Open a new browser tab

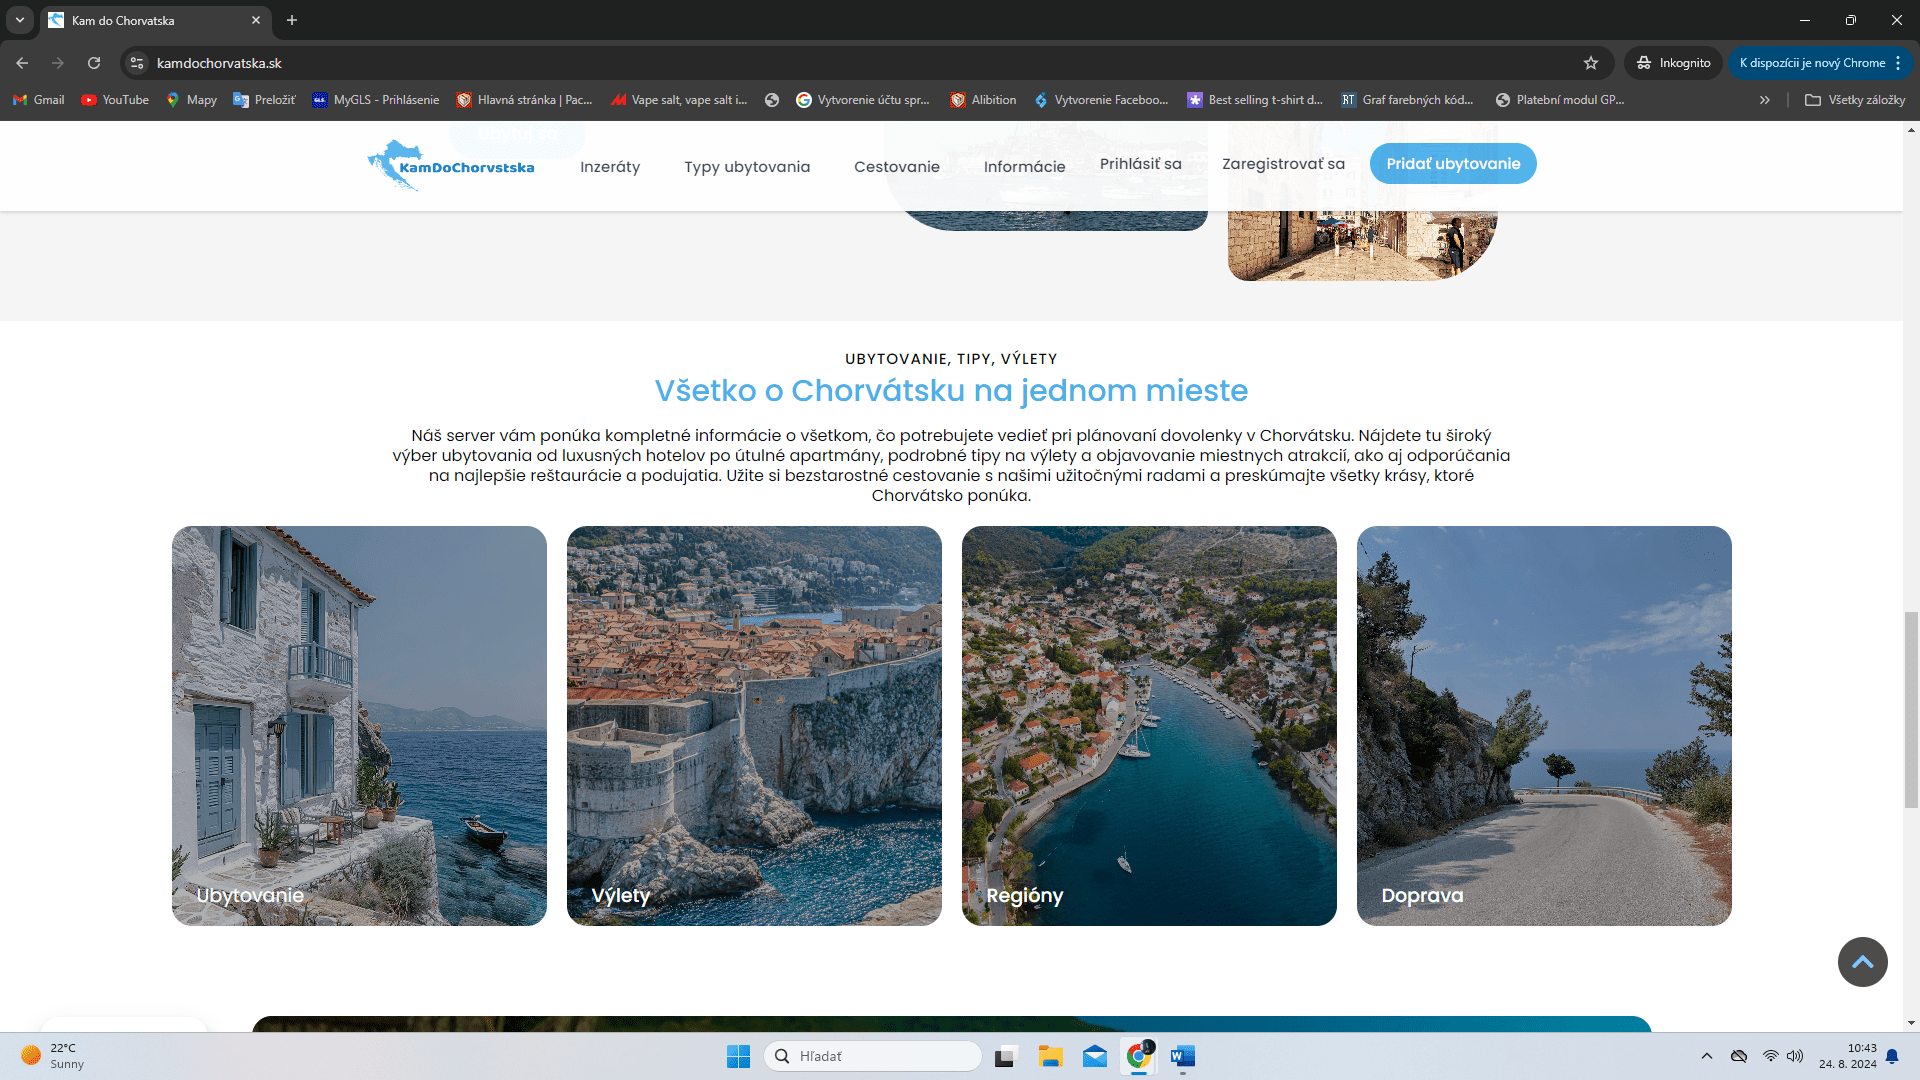(x=292, y=20)
